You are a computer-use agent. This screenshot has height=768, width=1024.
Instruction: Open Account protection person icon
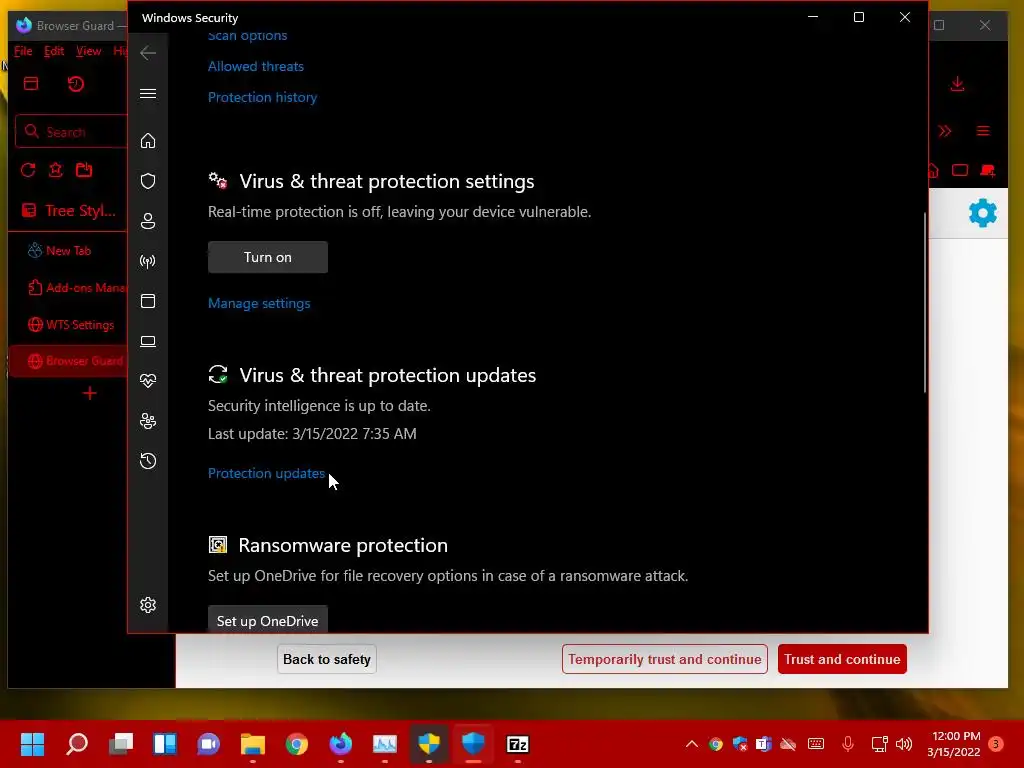(148, 221)
